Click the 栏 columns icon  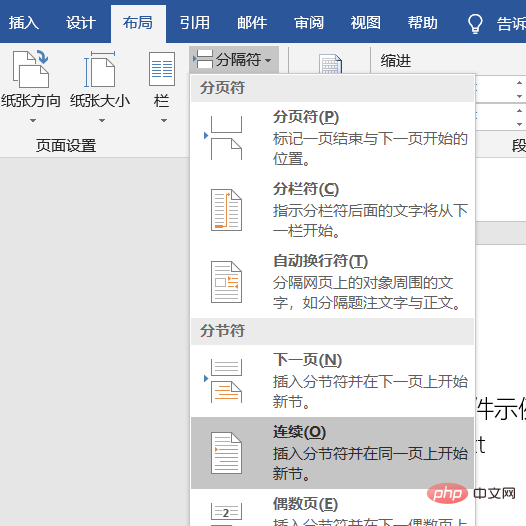[x=162, y=69]
